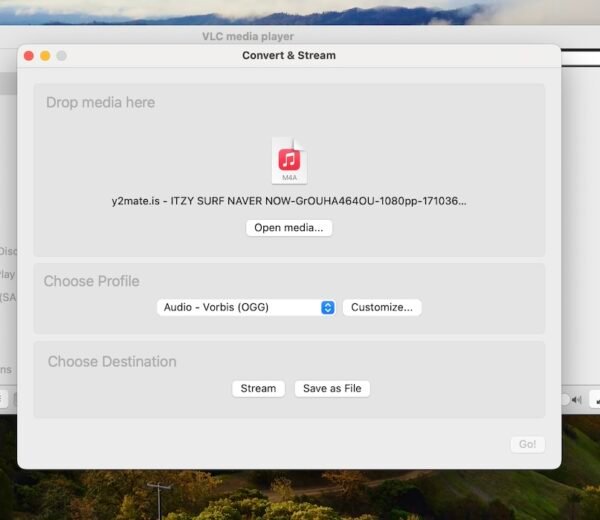Click the Convert & Stream title text

(289, 55)
